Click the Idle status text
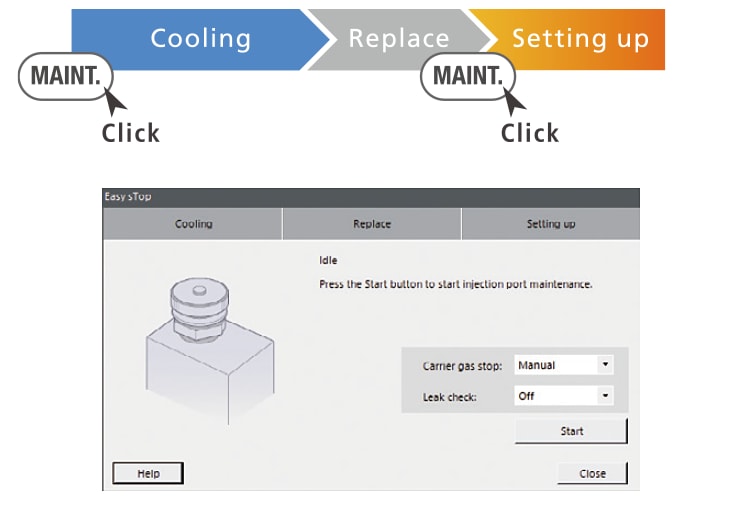Screen dimensions: 736x516 [328, 260]
